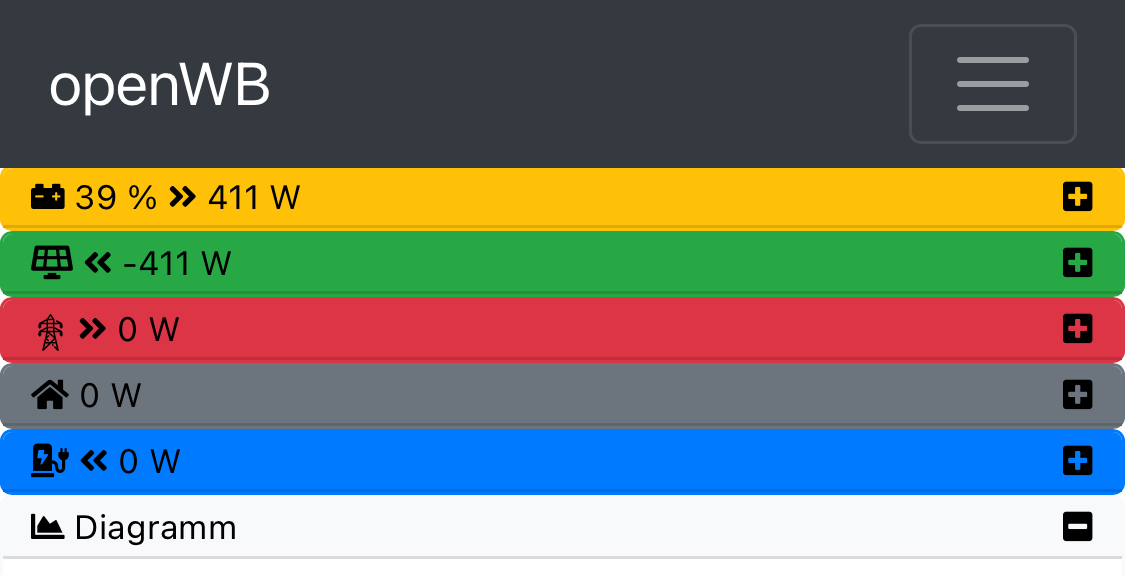Image resolution: width=1125 pixels, height=575 pixels.
Task: Expand the yellow battery row plus
Action: (1077, 197)
